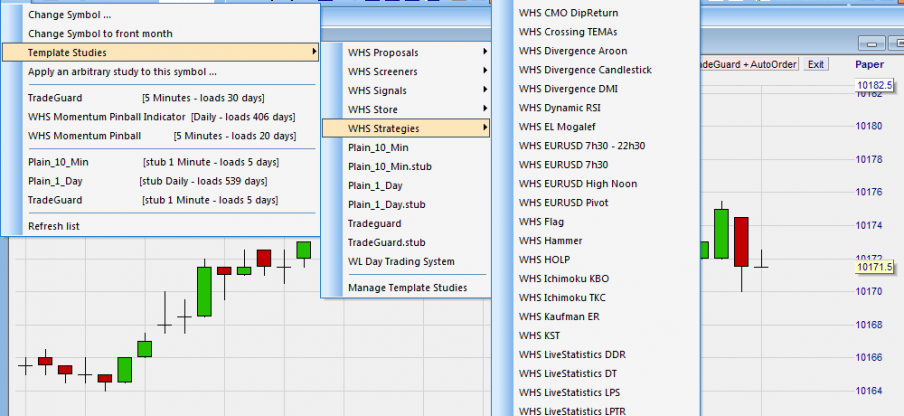Image resolution: width=904 pixels, height=416 pixels.
Task: Select the WHS Hammer strategy
Action: [596, 241]
